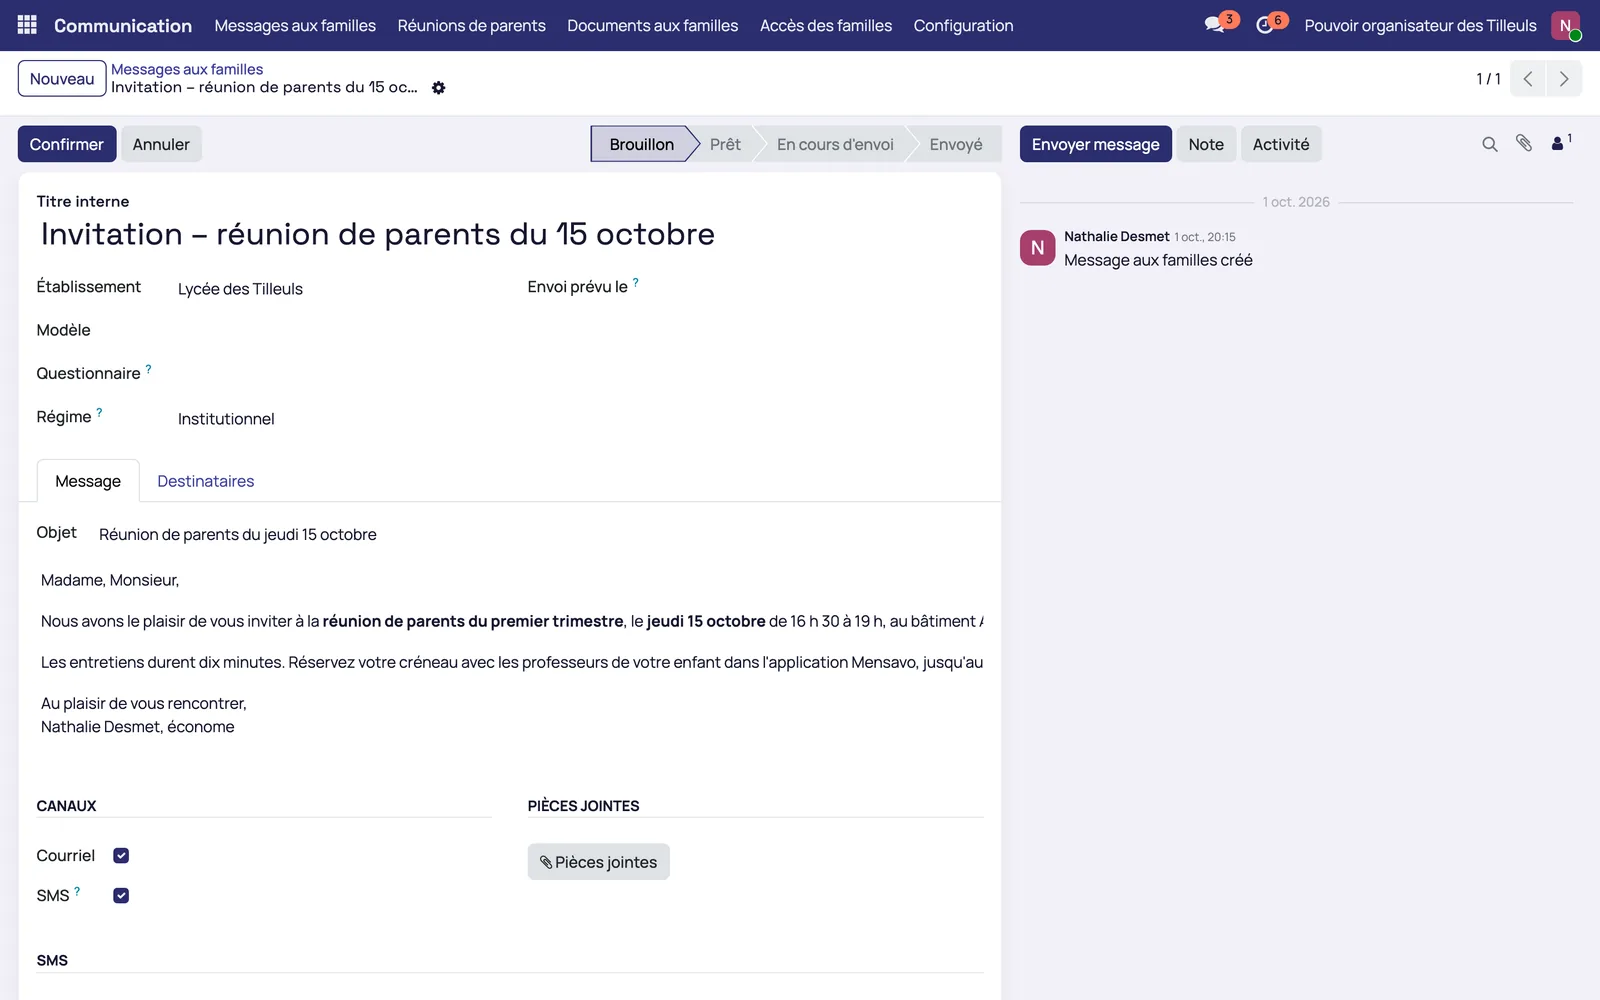Go to the next record arrow

click(1564, 79)
